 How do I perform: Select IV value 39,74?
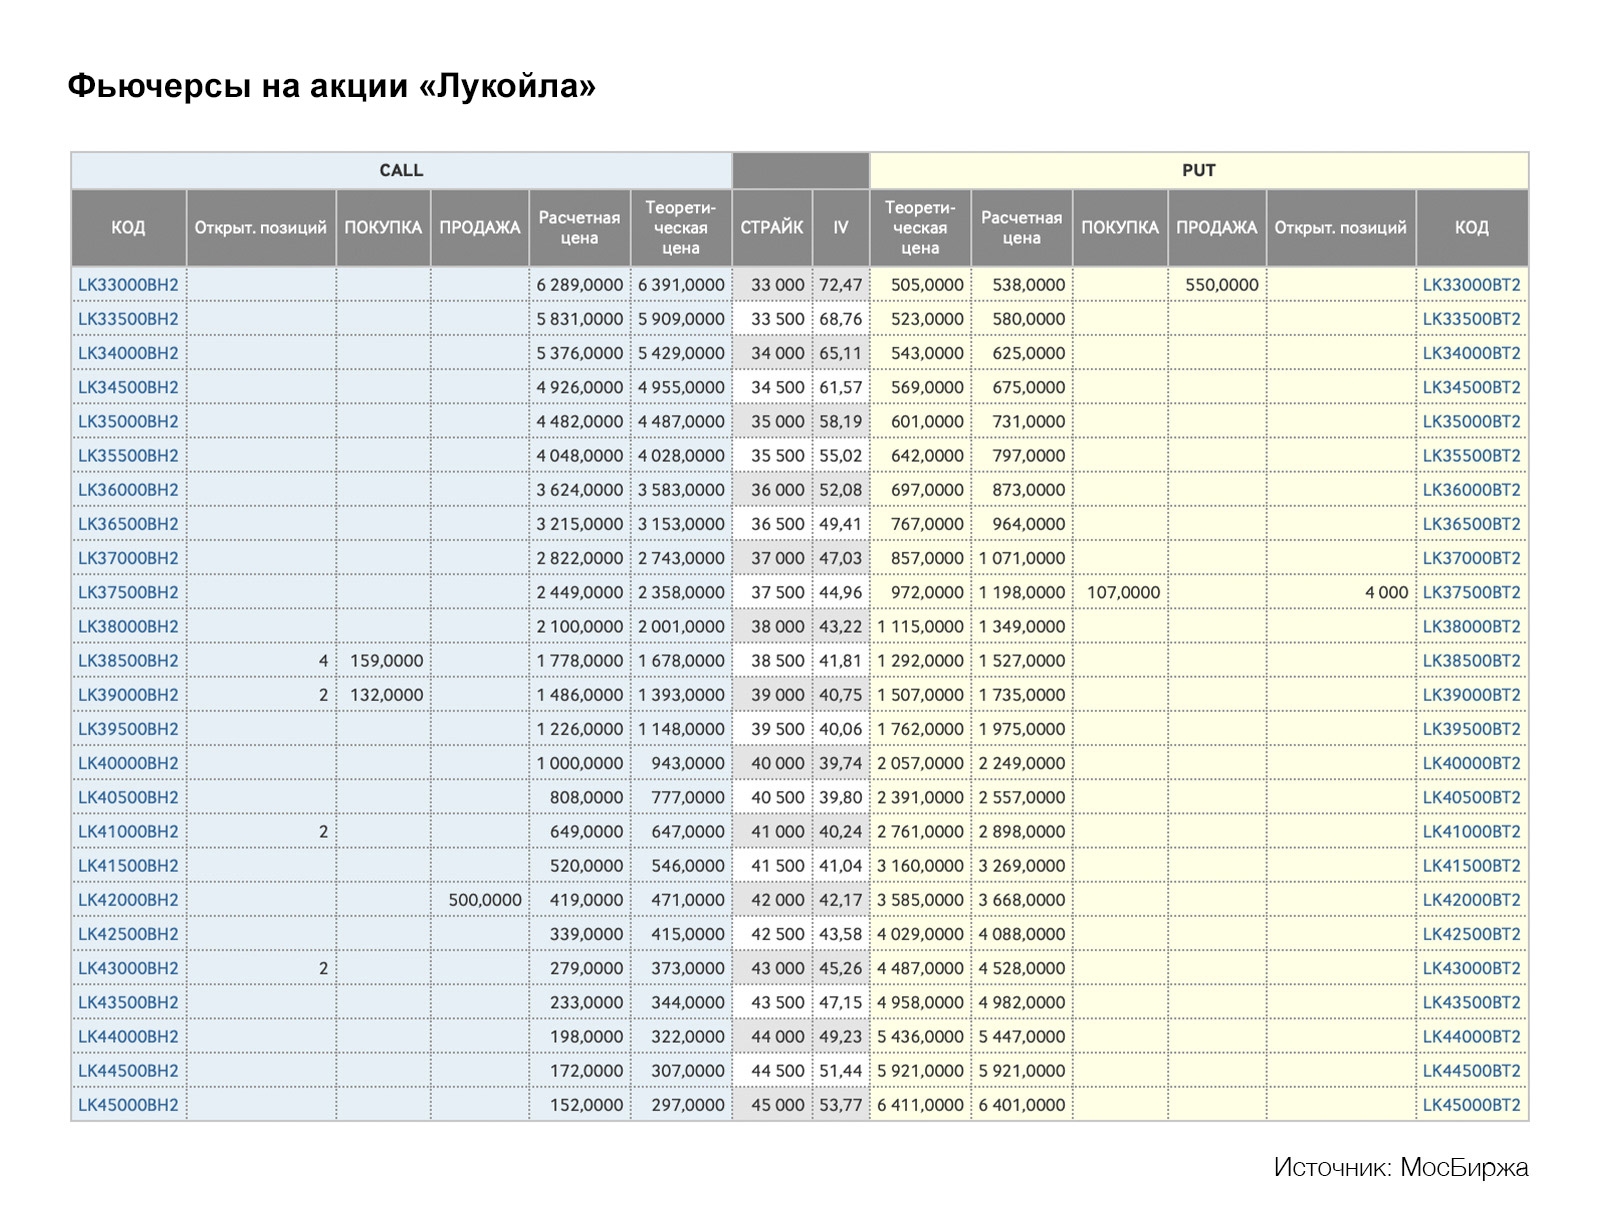pos(841,763)
